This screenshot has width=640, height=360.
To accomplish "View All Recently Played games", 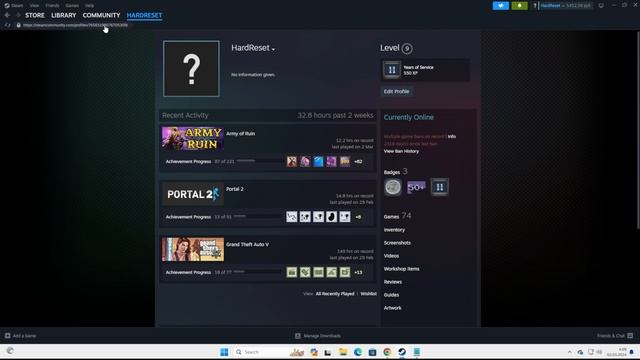I will pos(335,294).
